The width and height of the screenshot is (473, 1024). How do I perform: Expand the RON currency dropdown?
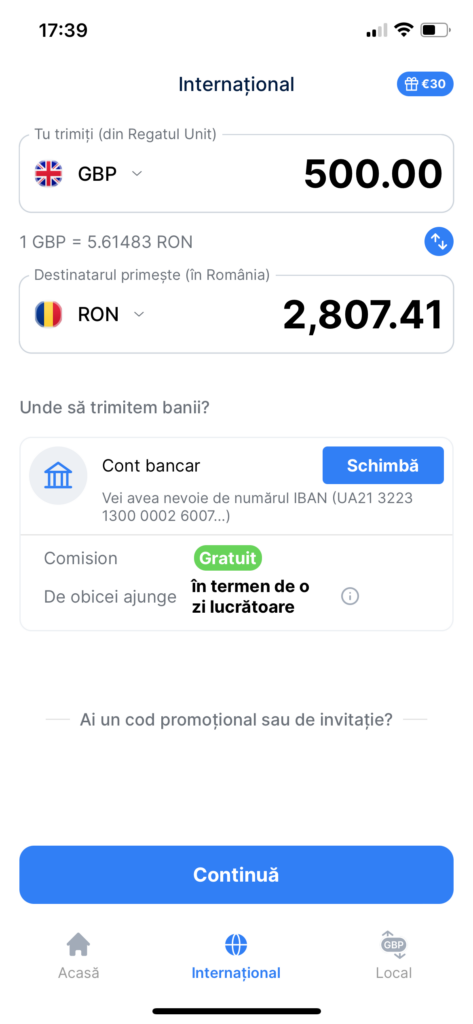tap(139, 314)
